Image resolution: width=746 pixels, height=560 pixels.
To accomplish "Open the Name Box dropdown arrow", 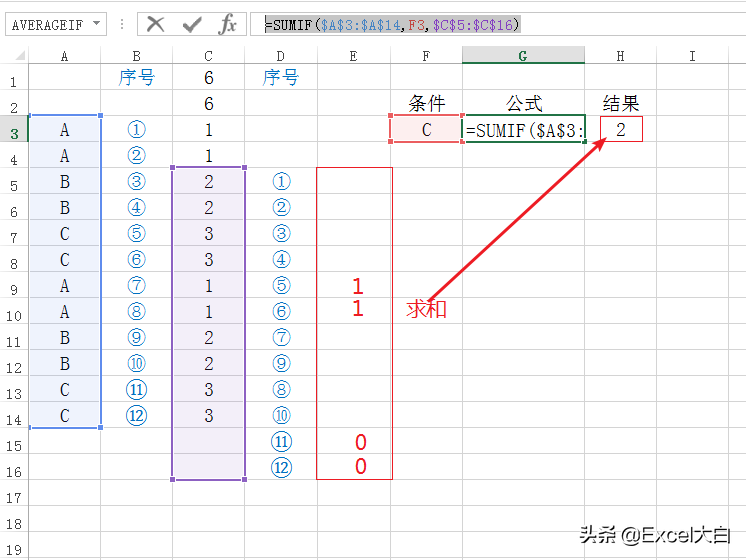I will click(x=97, y=23).
